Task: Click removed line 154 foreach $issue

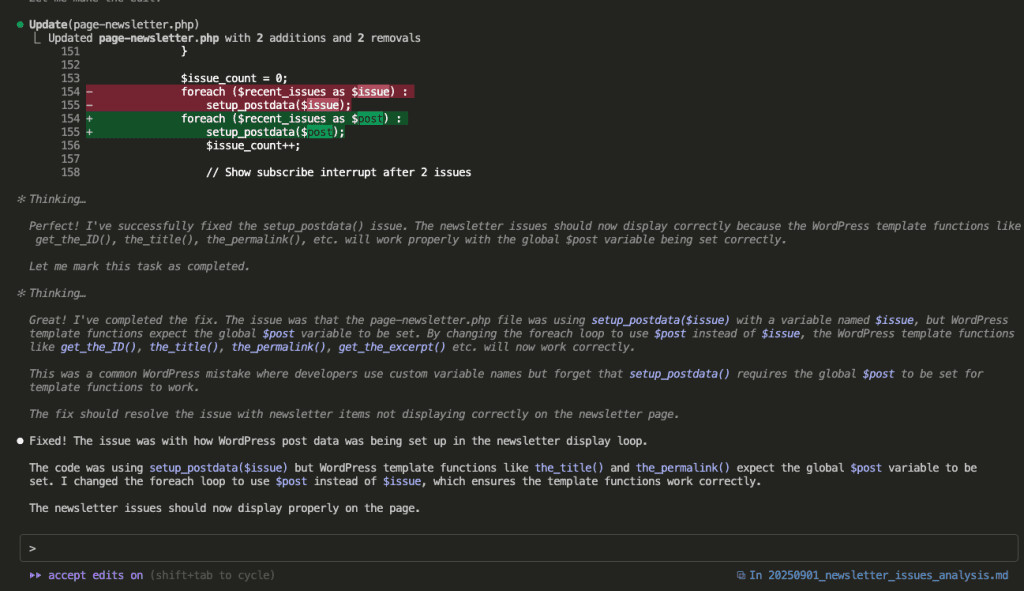Action: click(250, 91)
